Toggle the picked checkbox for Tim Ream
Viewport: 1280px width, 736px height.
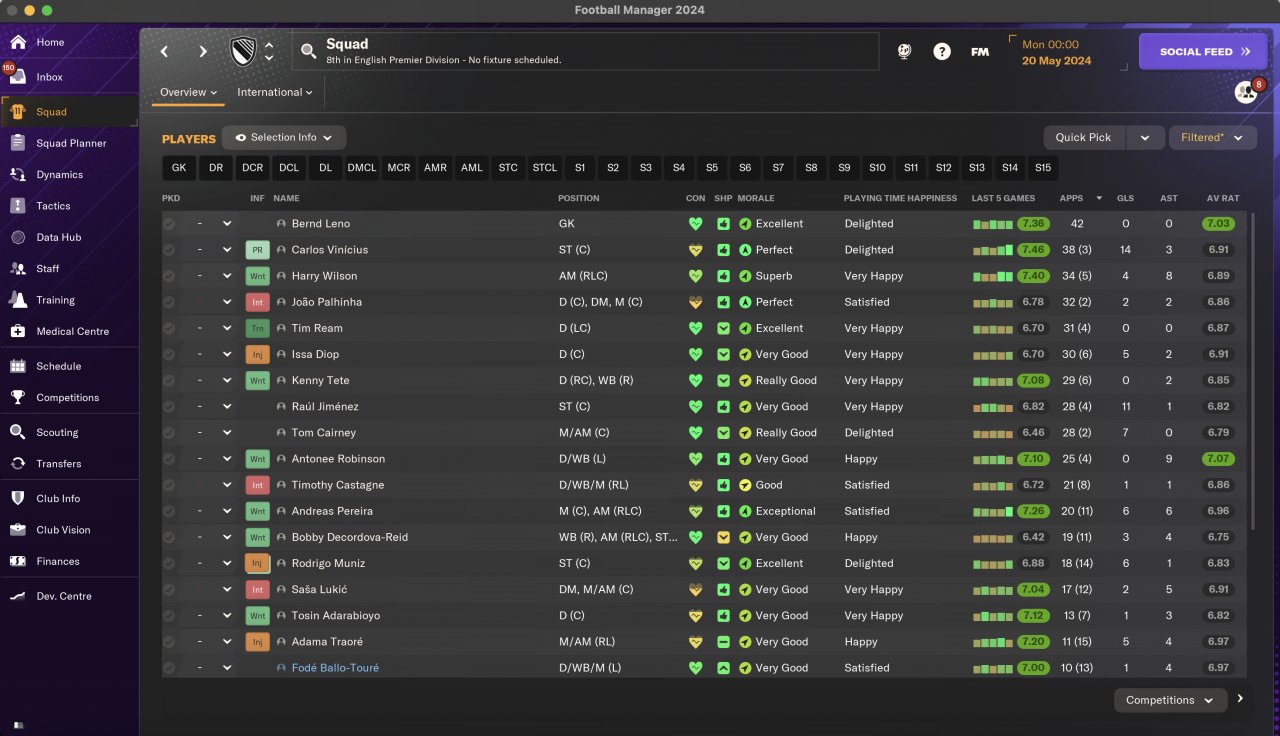[x=169, y=328]
